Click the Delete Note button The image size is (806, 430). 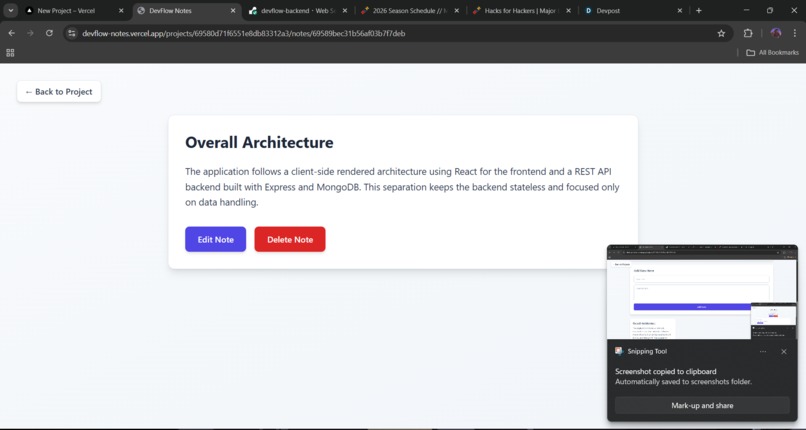[x=290, y=239]
